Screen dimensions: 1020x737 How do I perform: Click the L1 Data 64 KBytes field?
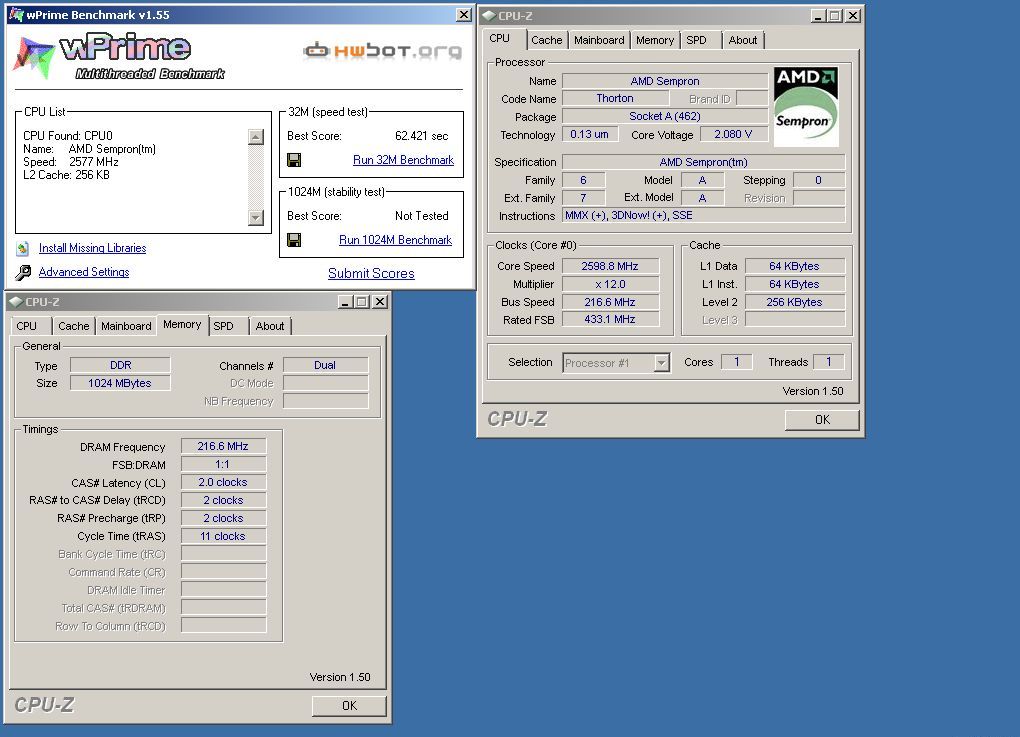coord(794,266)
